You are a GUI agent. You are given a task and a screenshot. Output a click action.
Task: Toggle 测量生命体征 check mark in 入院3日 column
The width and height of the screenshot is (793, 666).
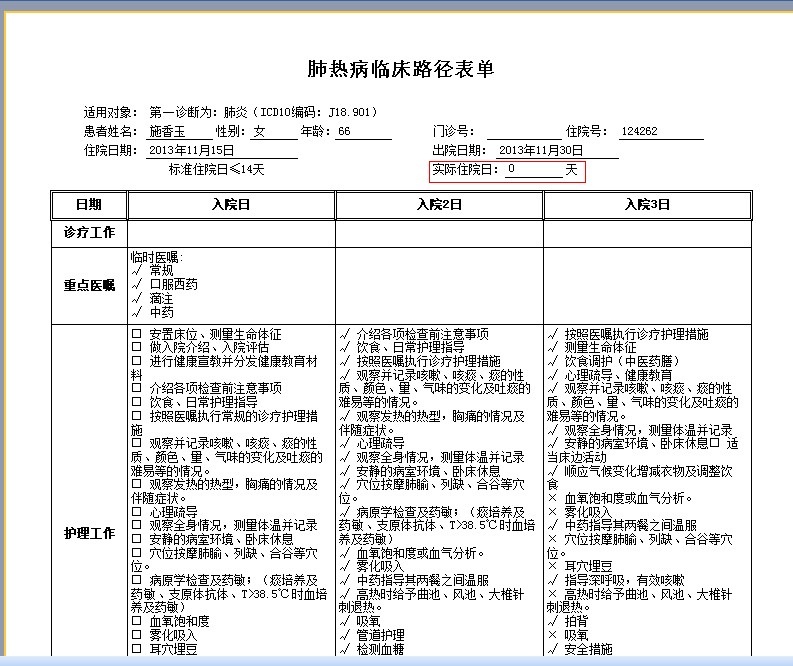(x=553, y=347)
